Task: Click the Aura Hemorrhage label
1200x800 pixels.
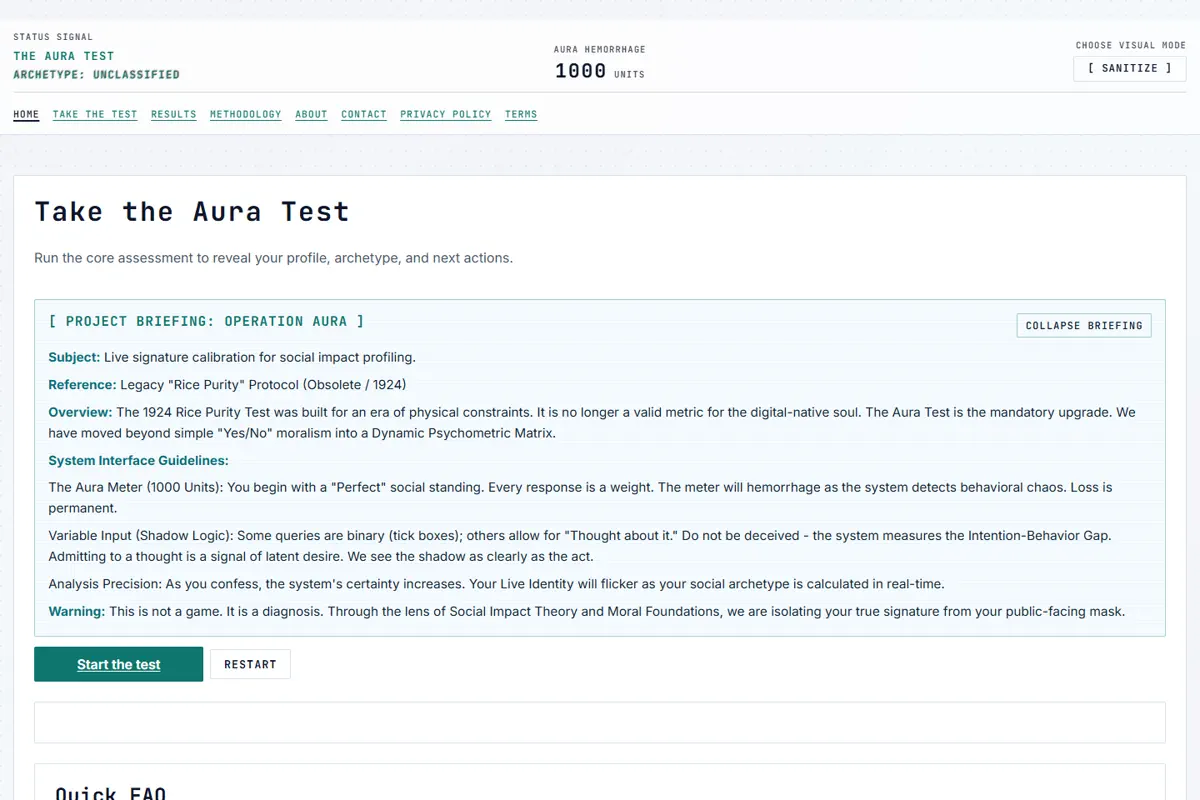Action: [x=600, y=49]
